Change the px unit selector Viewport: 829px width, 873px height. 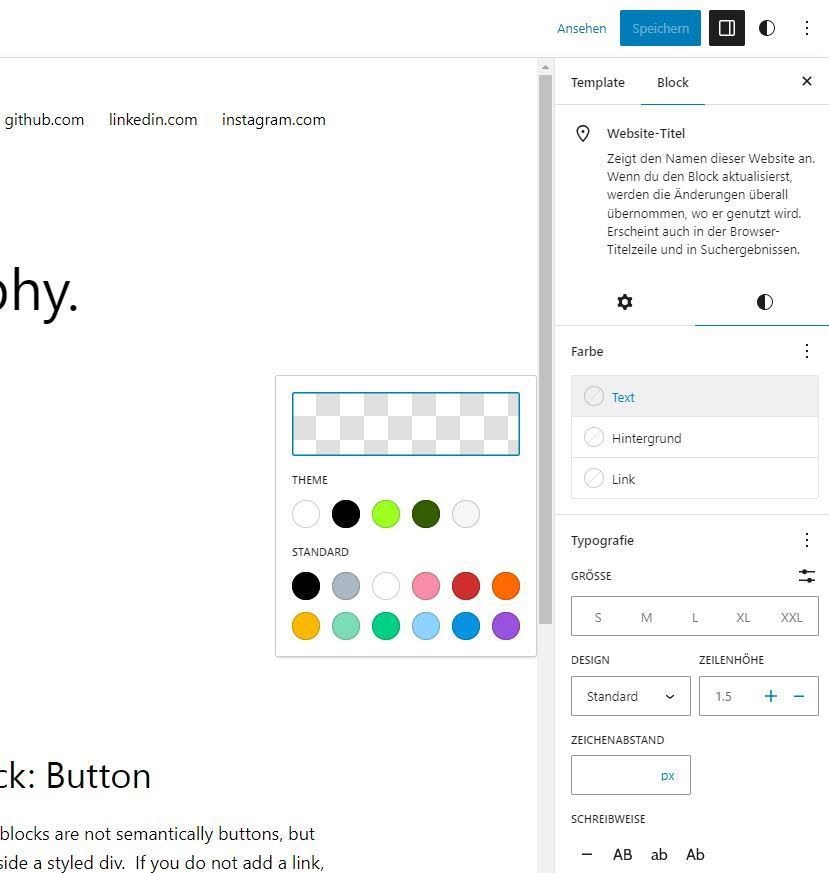point(668,776)
